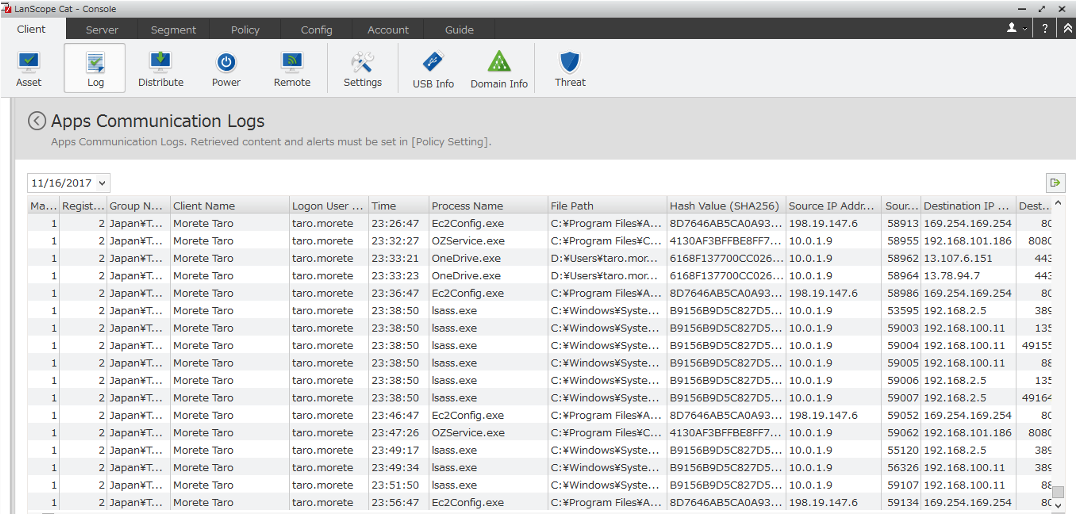Switch to the Server tab
Image resolution: width=1076 pixels, height=514 pixels.
(102, 30)
